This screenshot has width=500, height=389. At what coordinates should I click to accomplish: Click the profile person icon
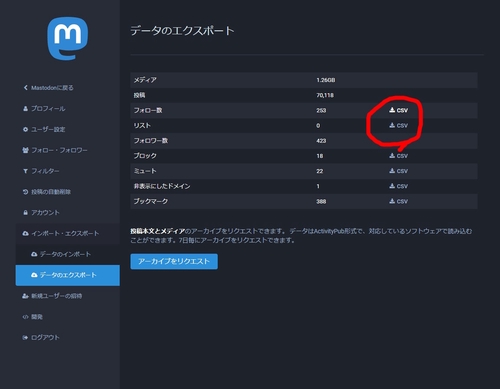(x=25, y=109)
